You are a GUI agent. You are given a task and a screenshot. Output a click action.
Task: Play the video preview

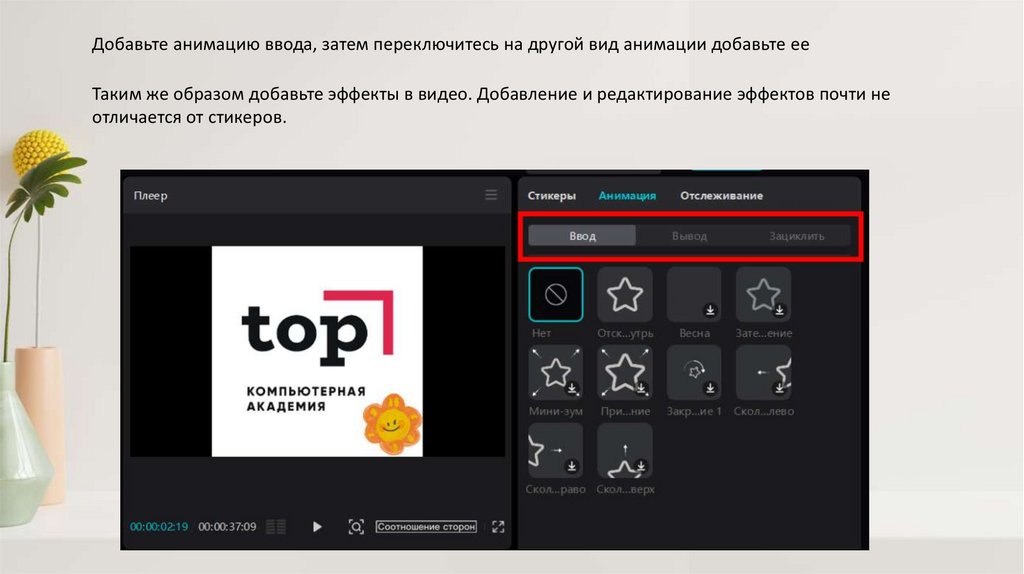(317, 526)
